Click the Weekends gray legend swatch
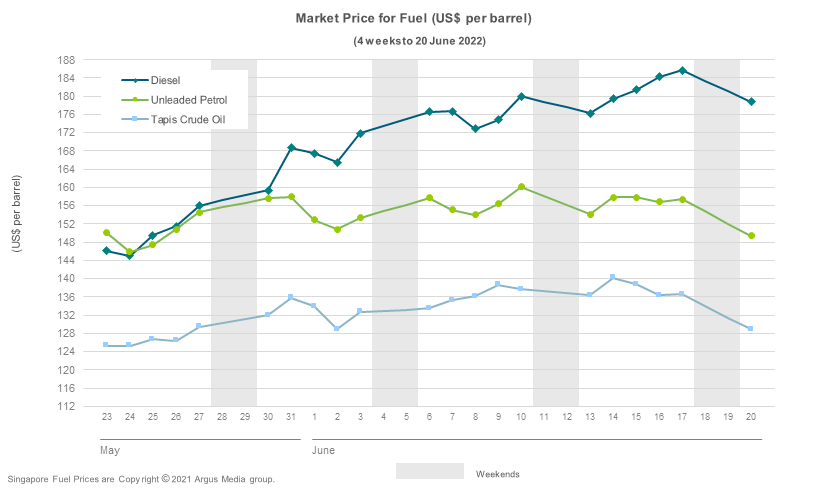The height and width of the screenshot is (494, 829). 429,471
